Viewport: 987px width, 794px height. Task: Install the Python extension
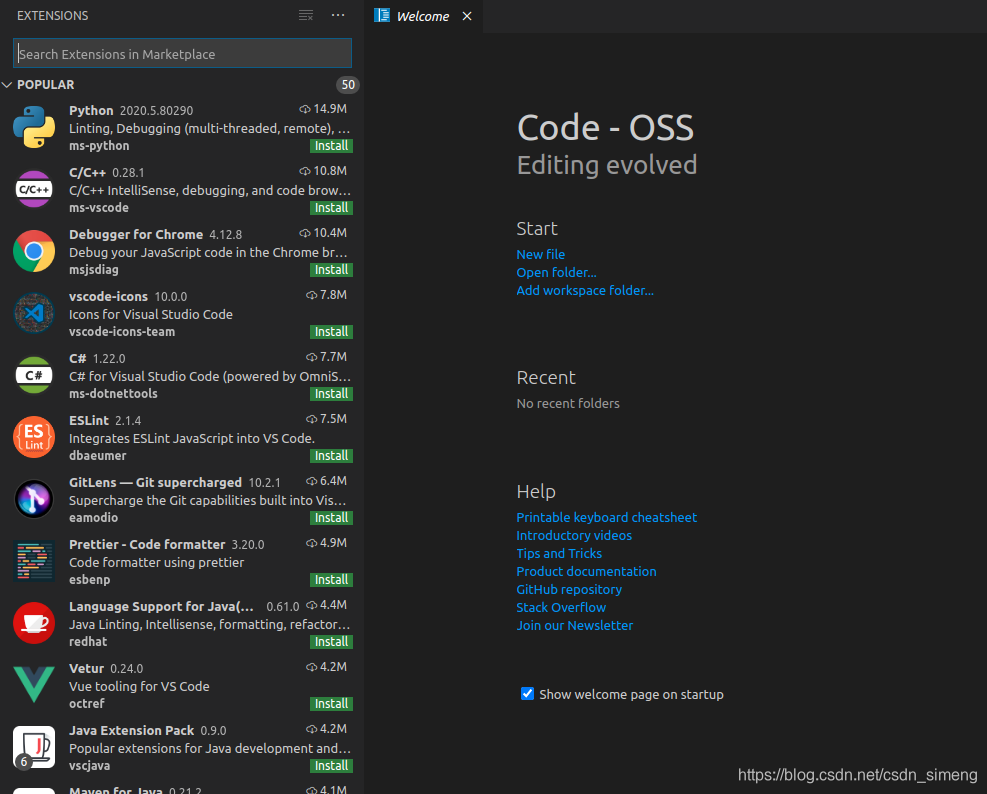point(331,145)
